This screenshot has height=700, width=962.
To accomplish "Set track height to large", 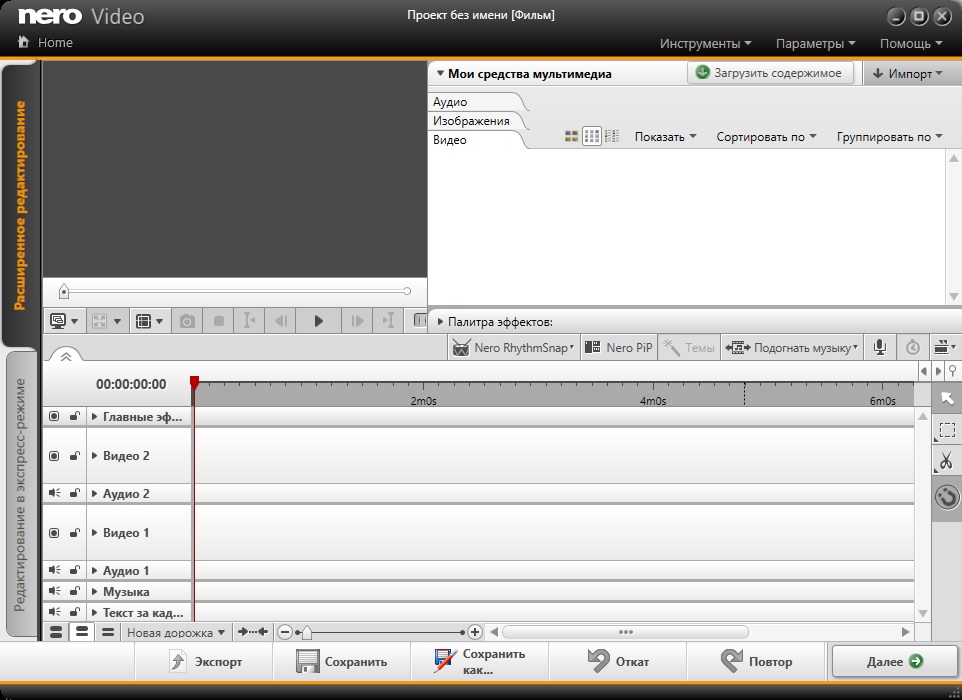I will [56, 632].
